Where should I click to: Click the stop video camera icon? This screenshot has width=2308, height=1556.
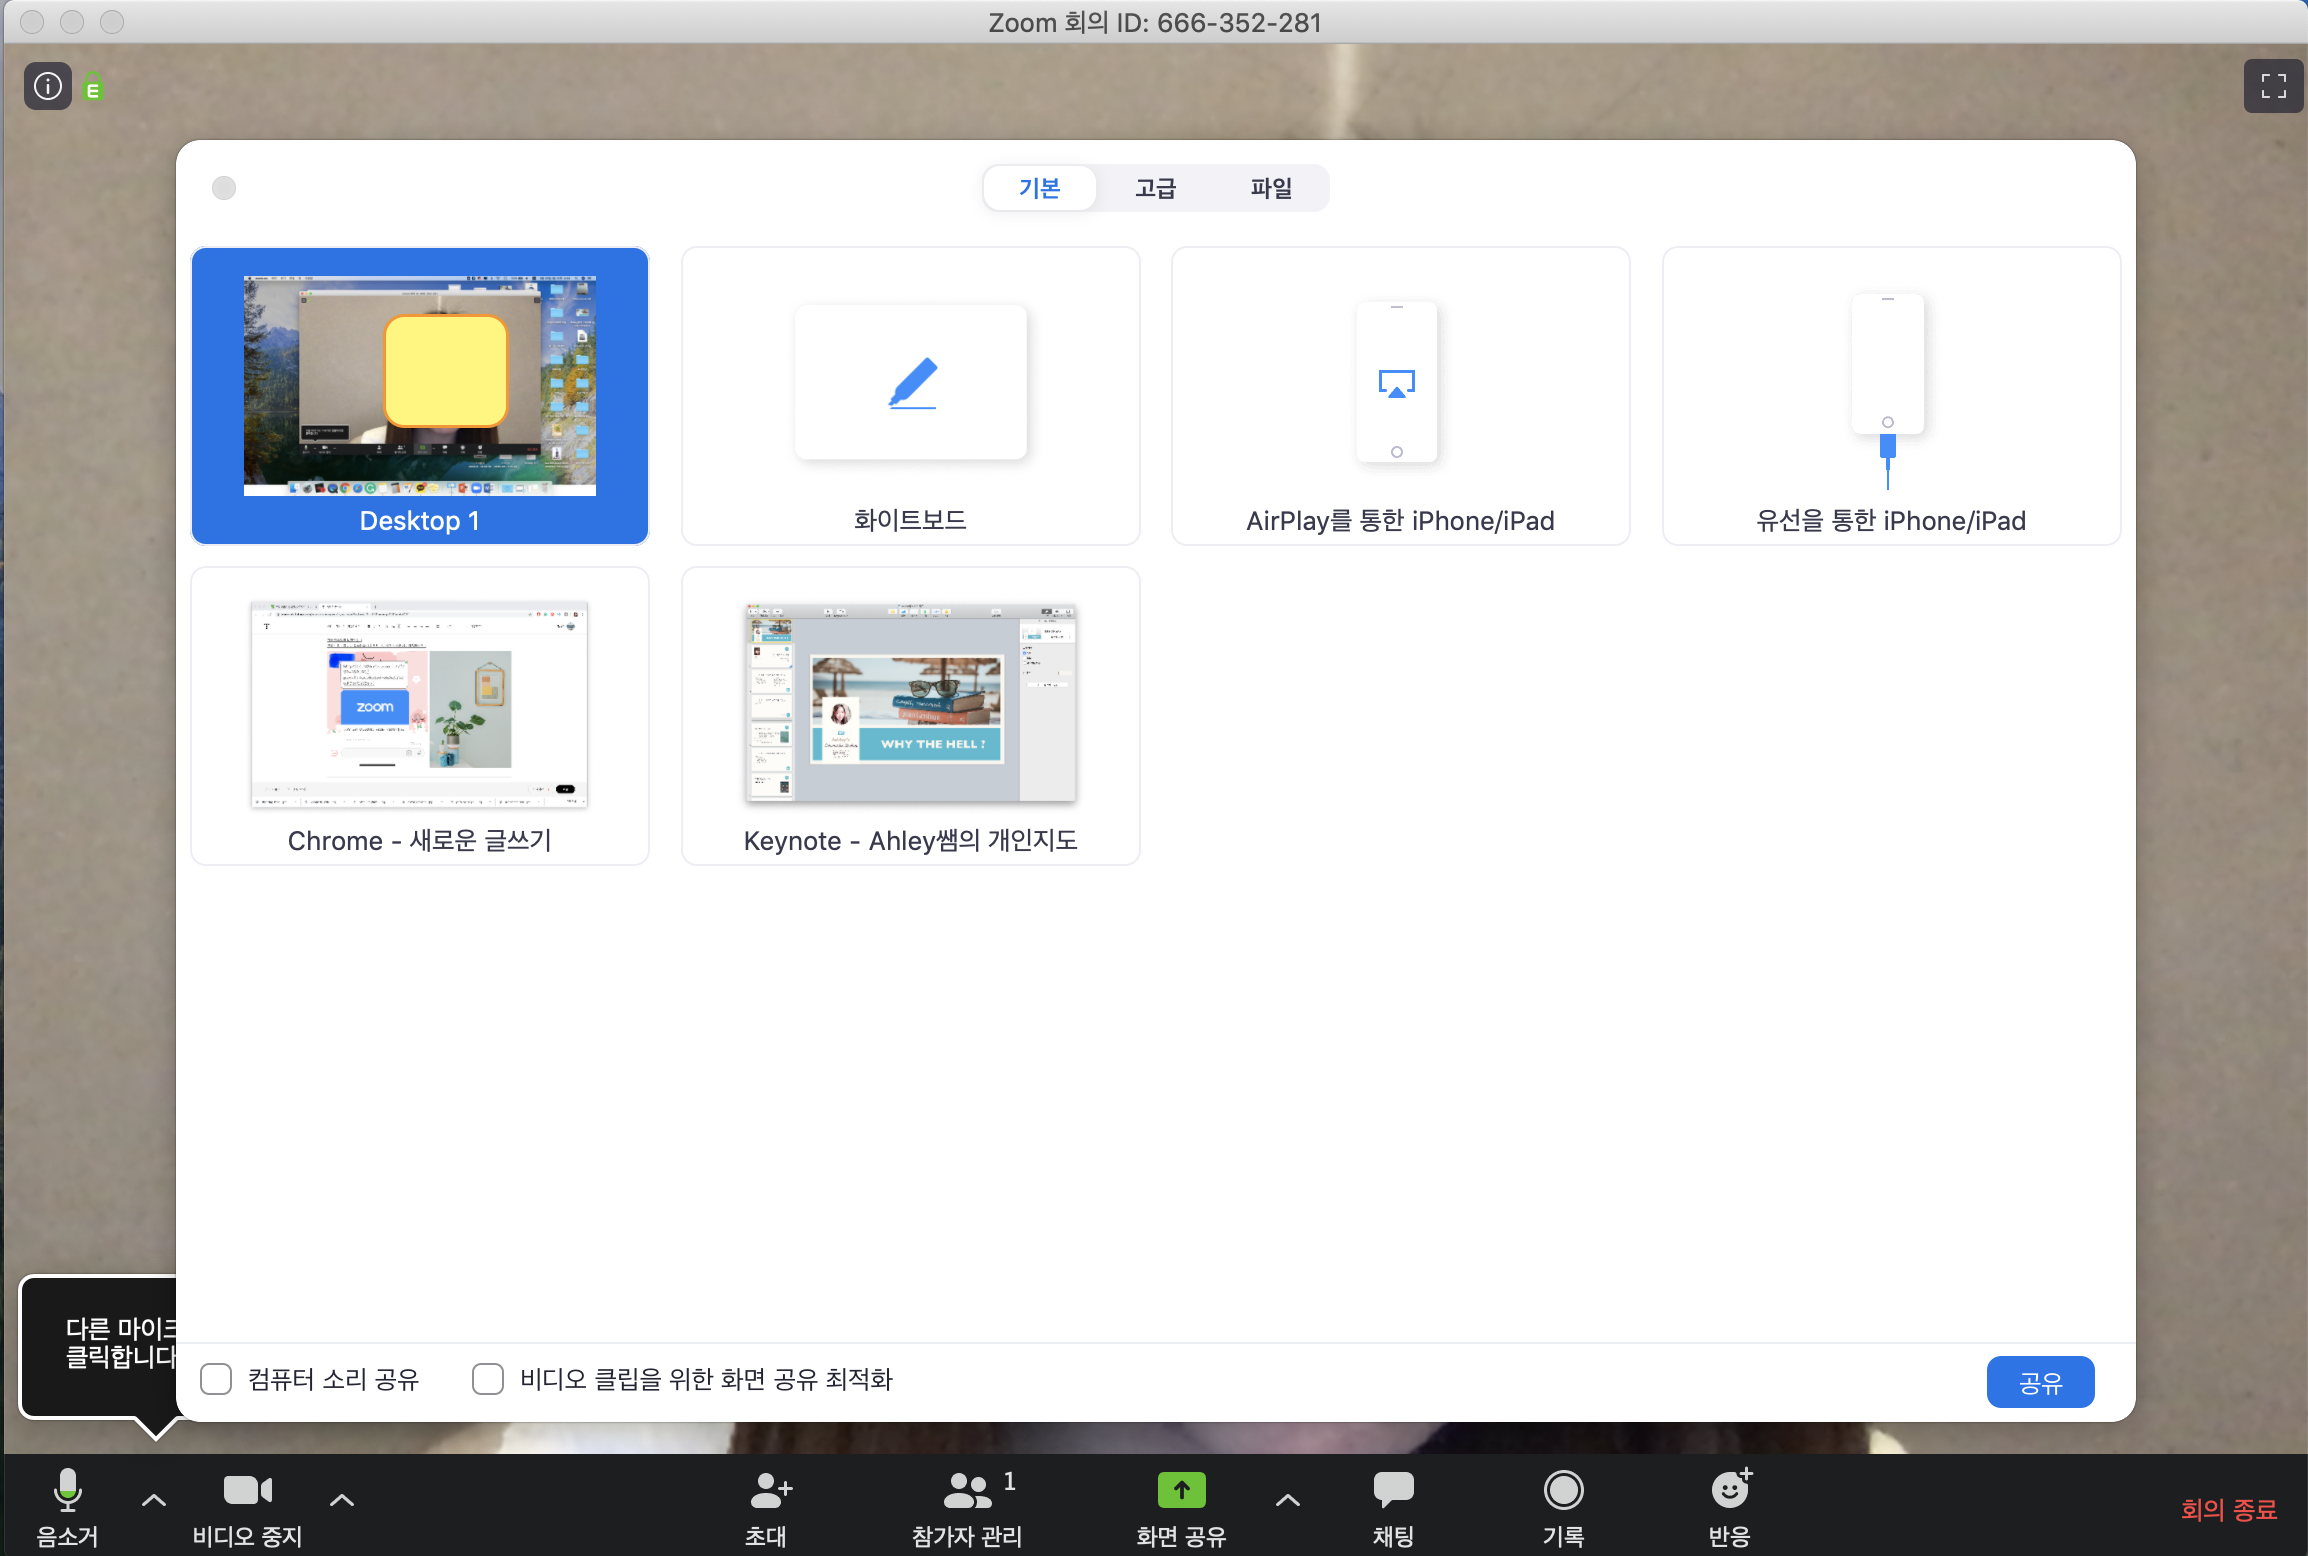(247, 1490)
